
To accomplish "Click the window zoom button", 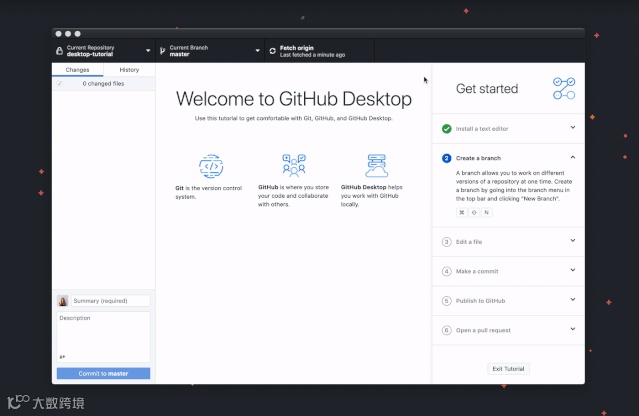I will pos(77,34).
